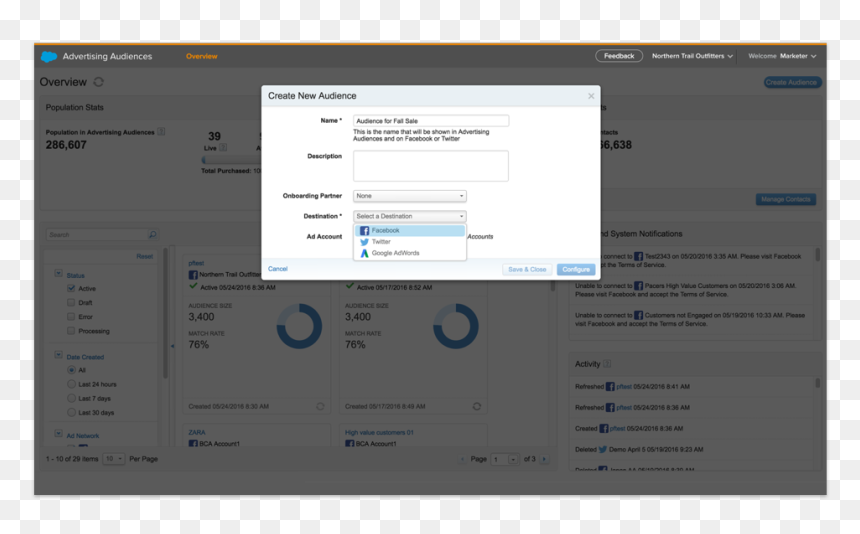
Task: Click the Create Audience button
Action: (x=791, y=82)
